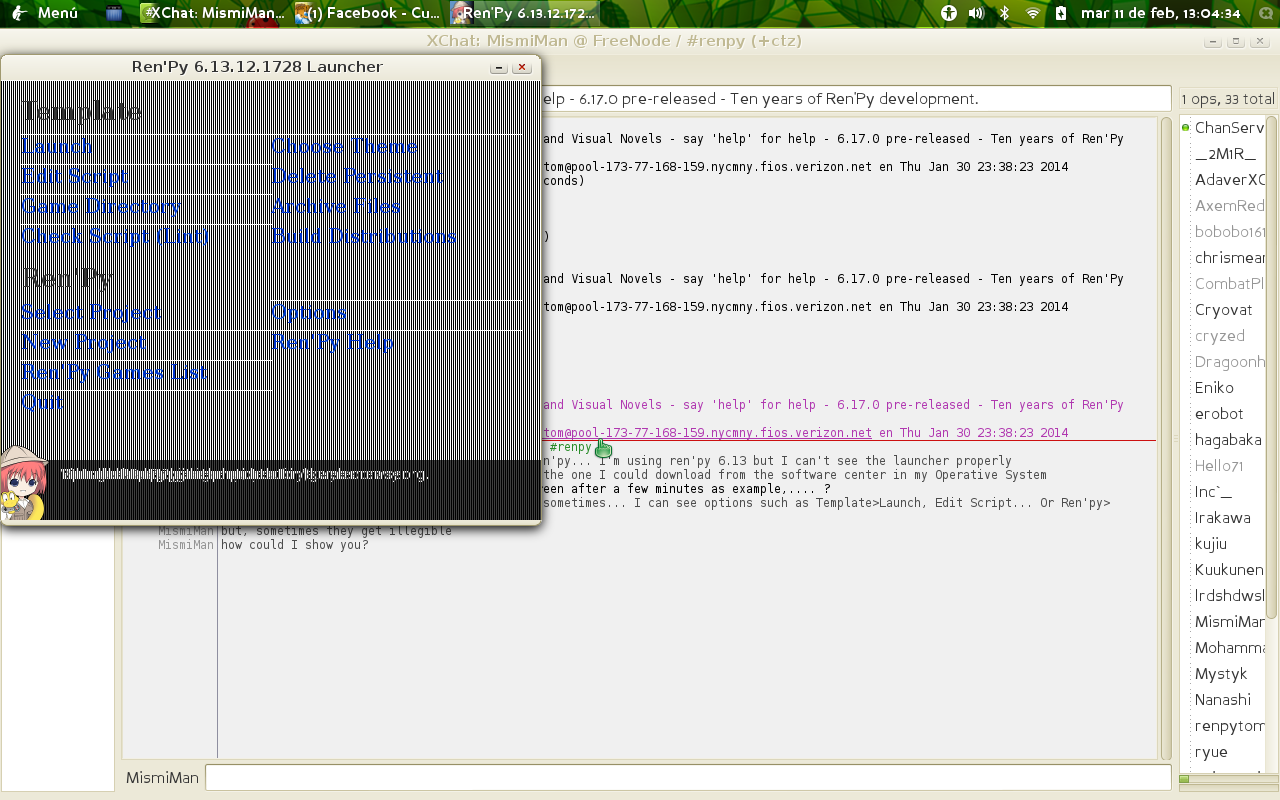Click Choose Theme in the launcher
The image size is (1280, 800).
pos(344,147)
